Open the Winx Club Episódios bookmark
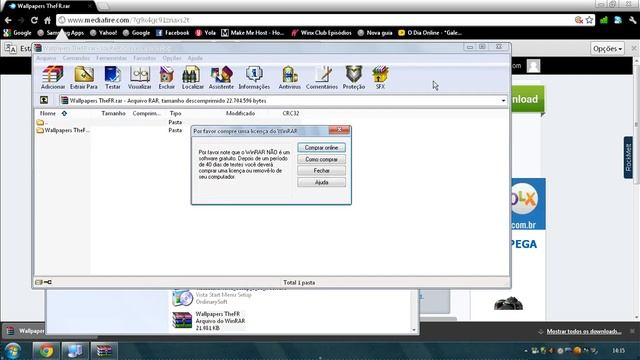The width and height of the screenshot is (640, 360). pos(322,33)
